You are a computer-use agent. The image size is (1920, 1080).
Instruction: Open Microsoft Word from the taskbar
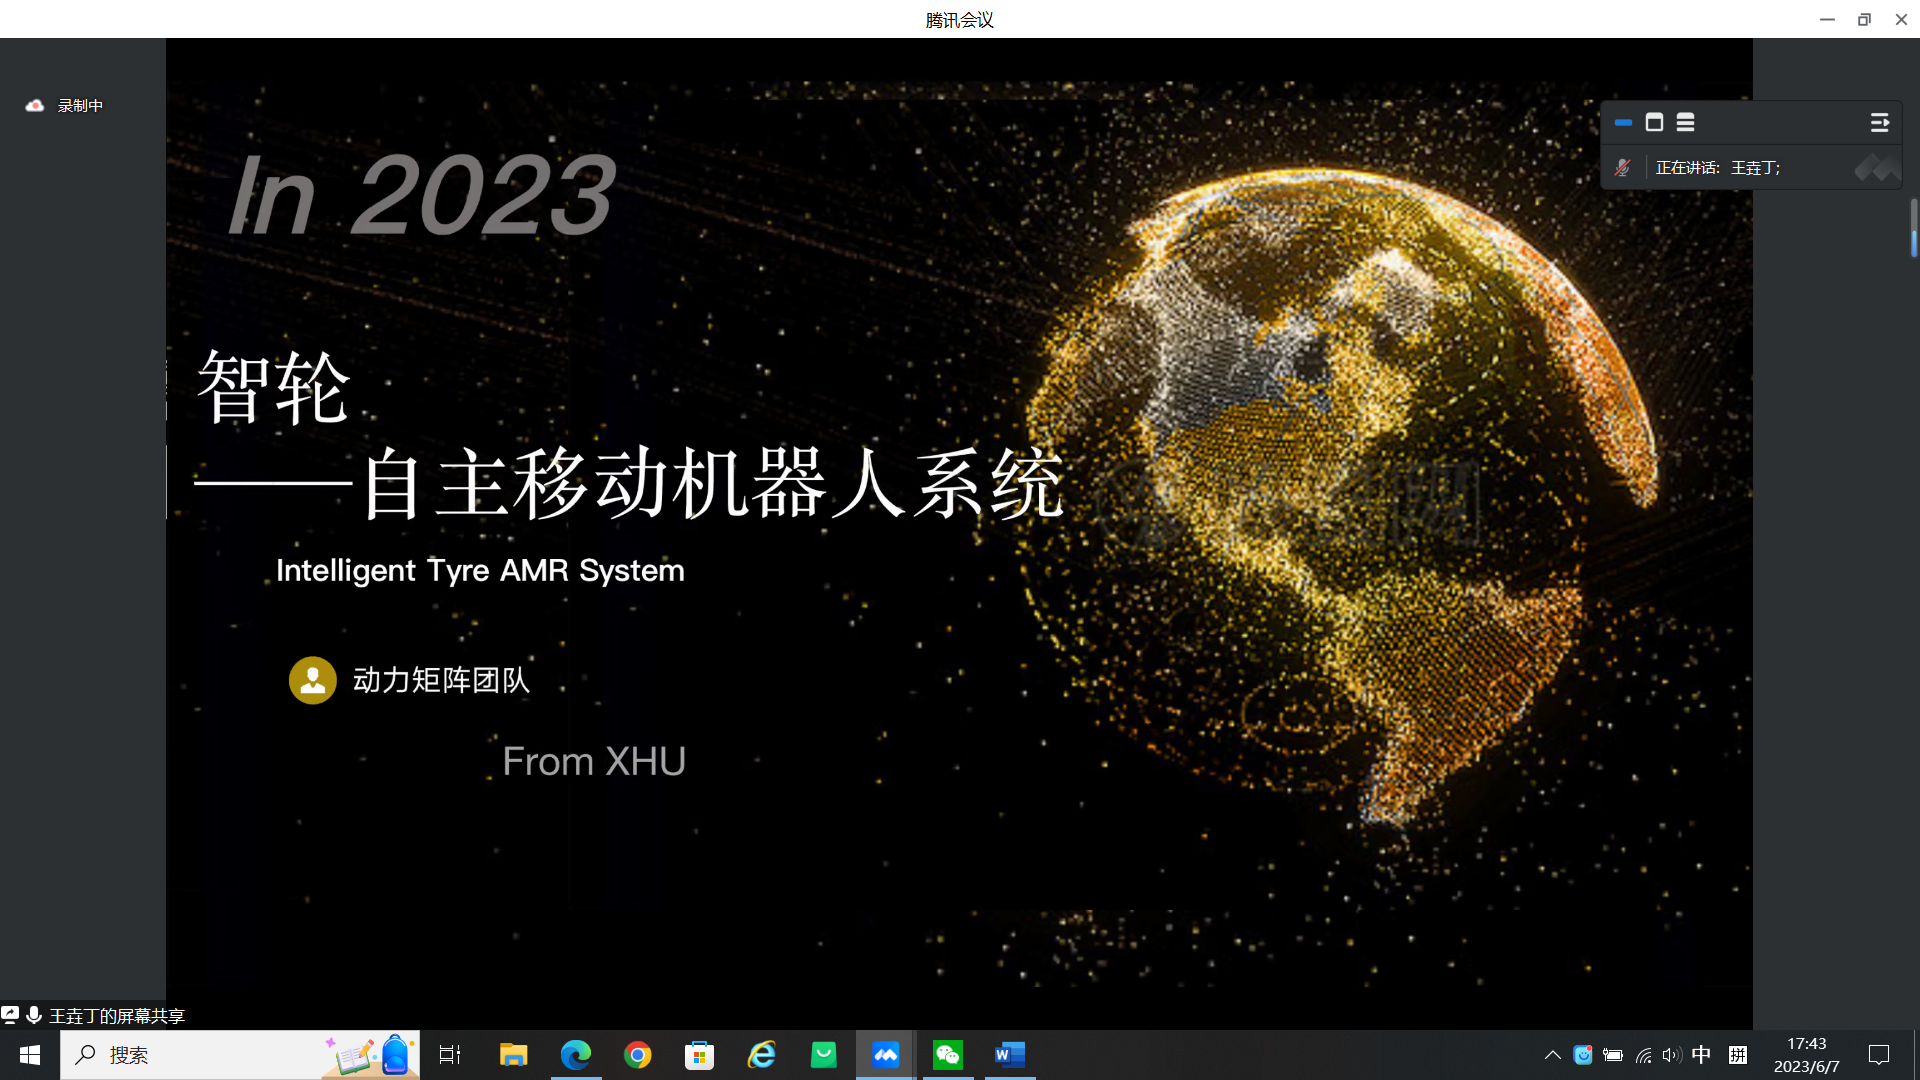coord(1010,1055)
